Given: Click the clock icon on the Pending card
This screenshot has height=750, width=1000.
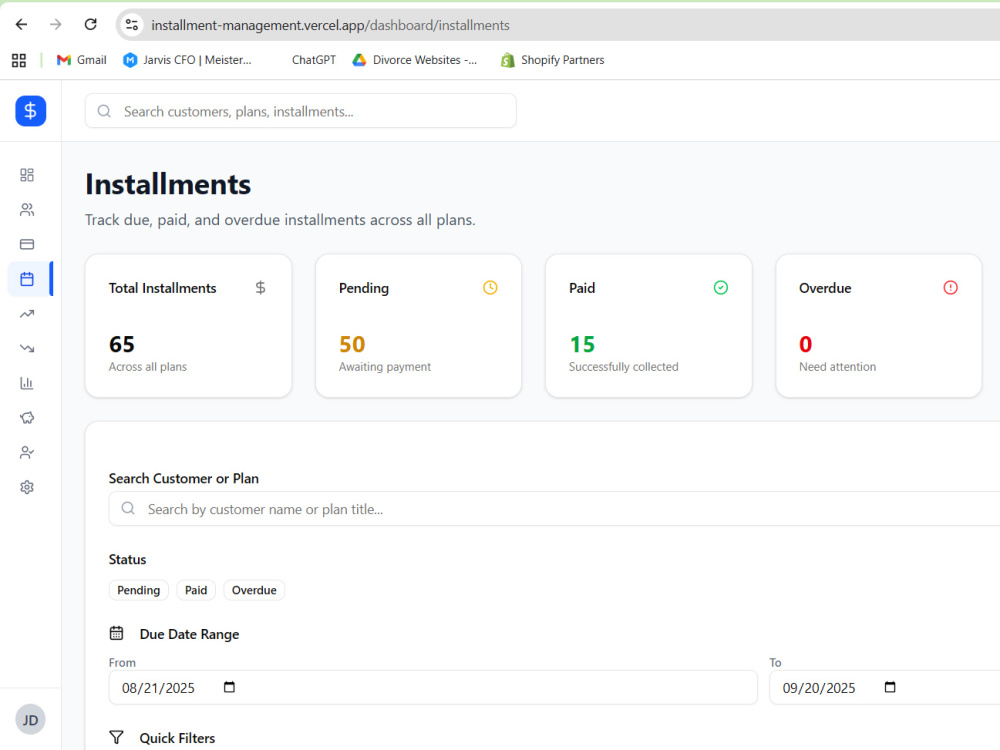Looking at the screenshot, I should [x=490, y=288].
